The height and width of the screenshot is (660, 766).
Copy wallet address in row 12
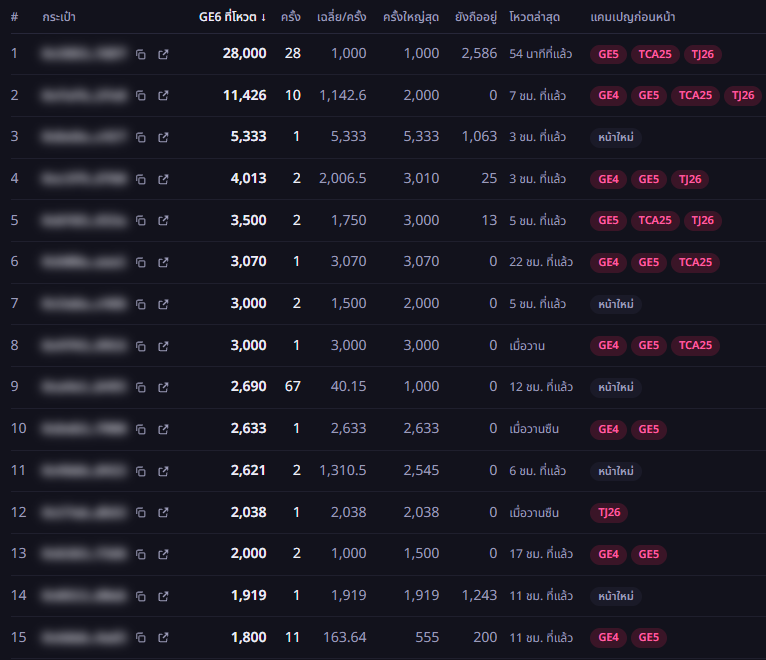point(141,512)
